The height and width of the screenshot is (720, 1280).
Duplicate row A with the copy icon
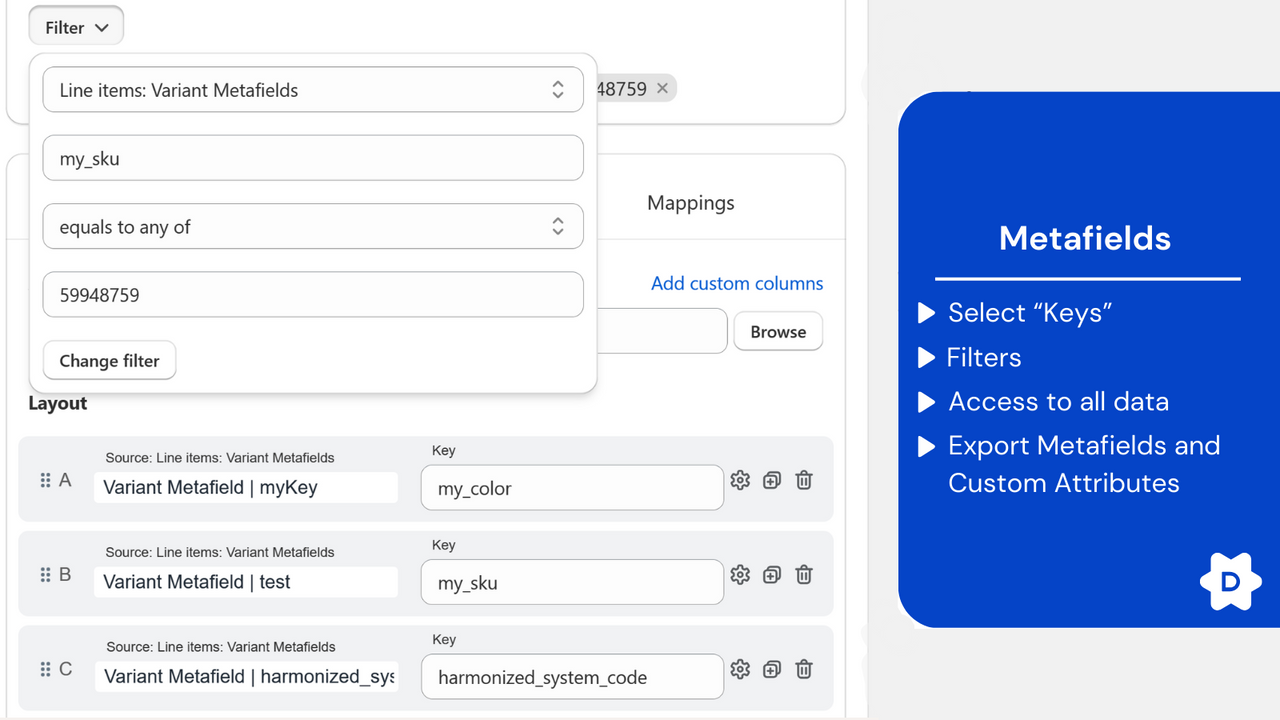[772, 480]
